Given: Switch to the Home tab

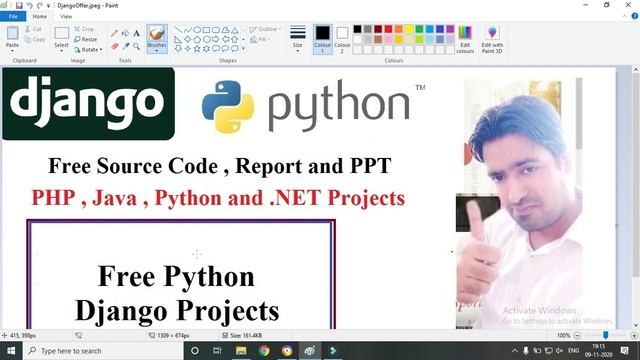Looking at the screenshot, I should pos(40,16).
